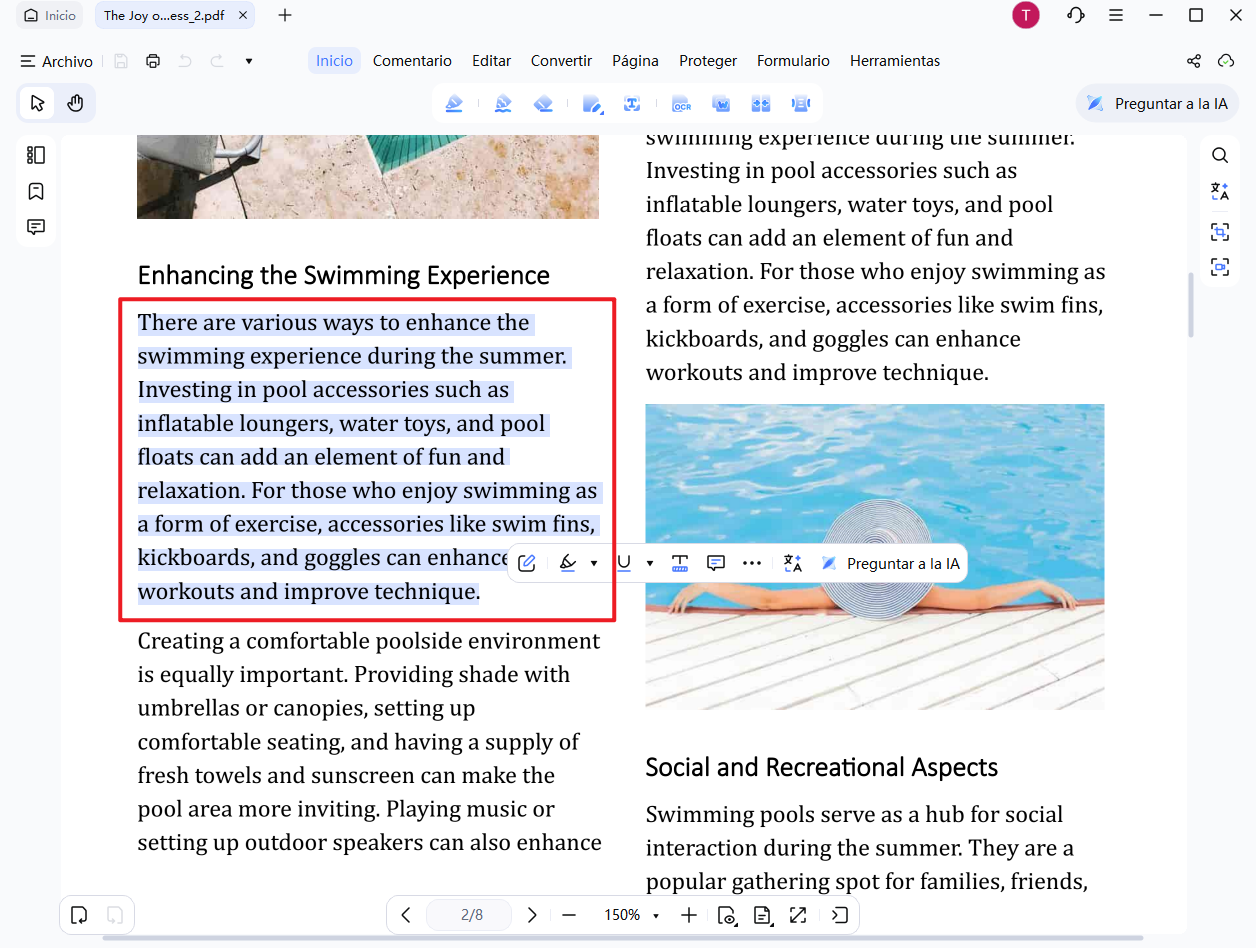Click the search magnifier icon
The width and height of the screenshot is (1256, 948).
[x=1220, y=155]
